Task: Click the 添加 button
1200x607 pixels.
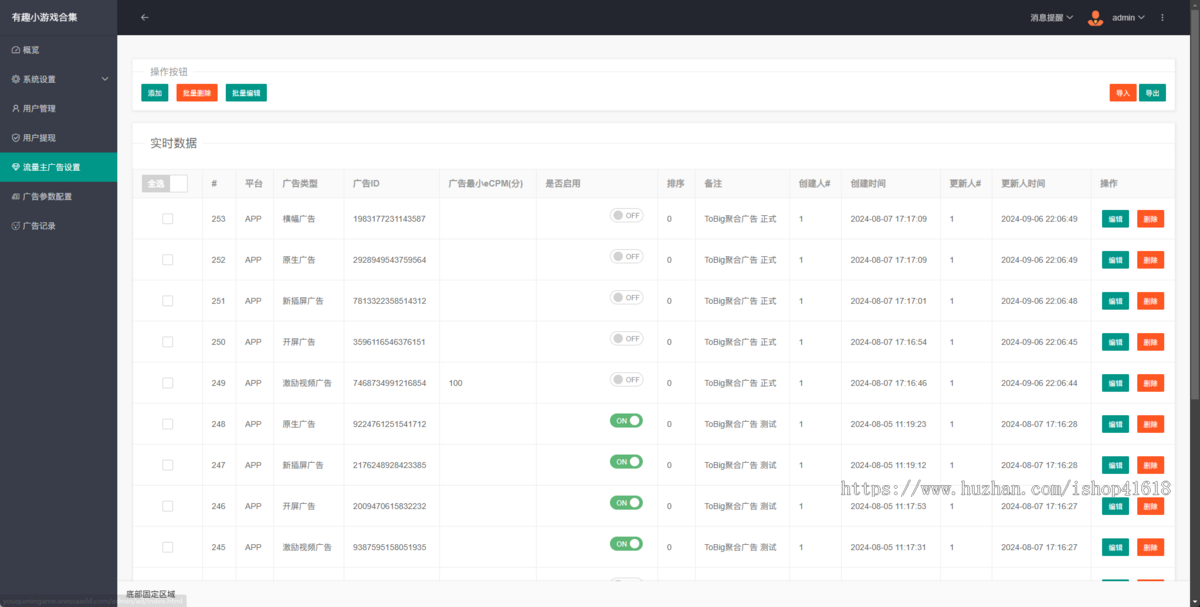Action: (154, 93)
